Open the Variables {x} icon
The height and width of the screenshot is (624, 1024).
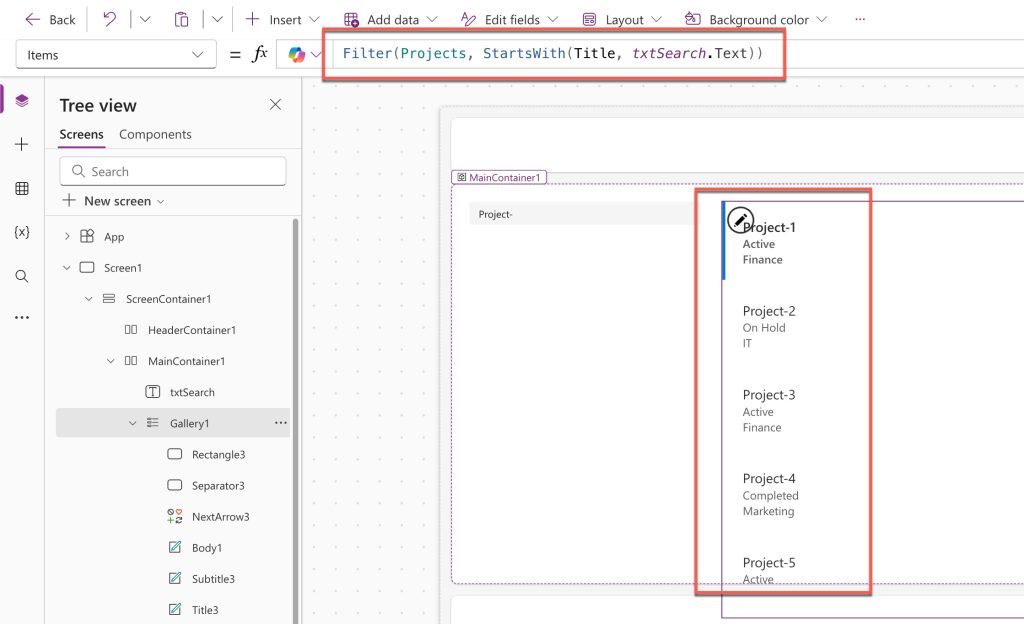pos(22,232)
